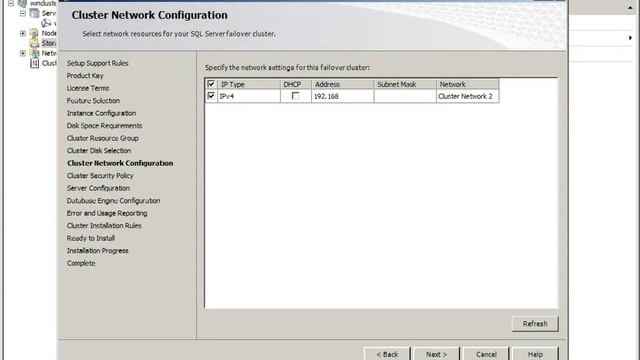The image size is (640, 360).
Task: Expand the Networks tree item
Action: tap(23, 53)
